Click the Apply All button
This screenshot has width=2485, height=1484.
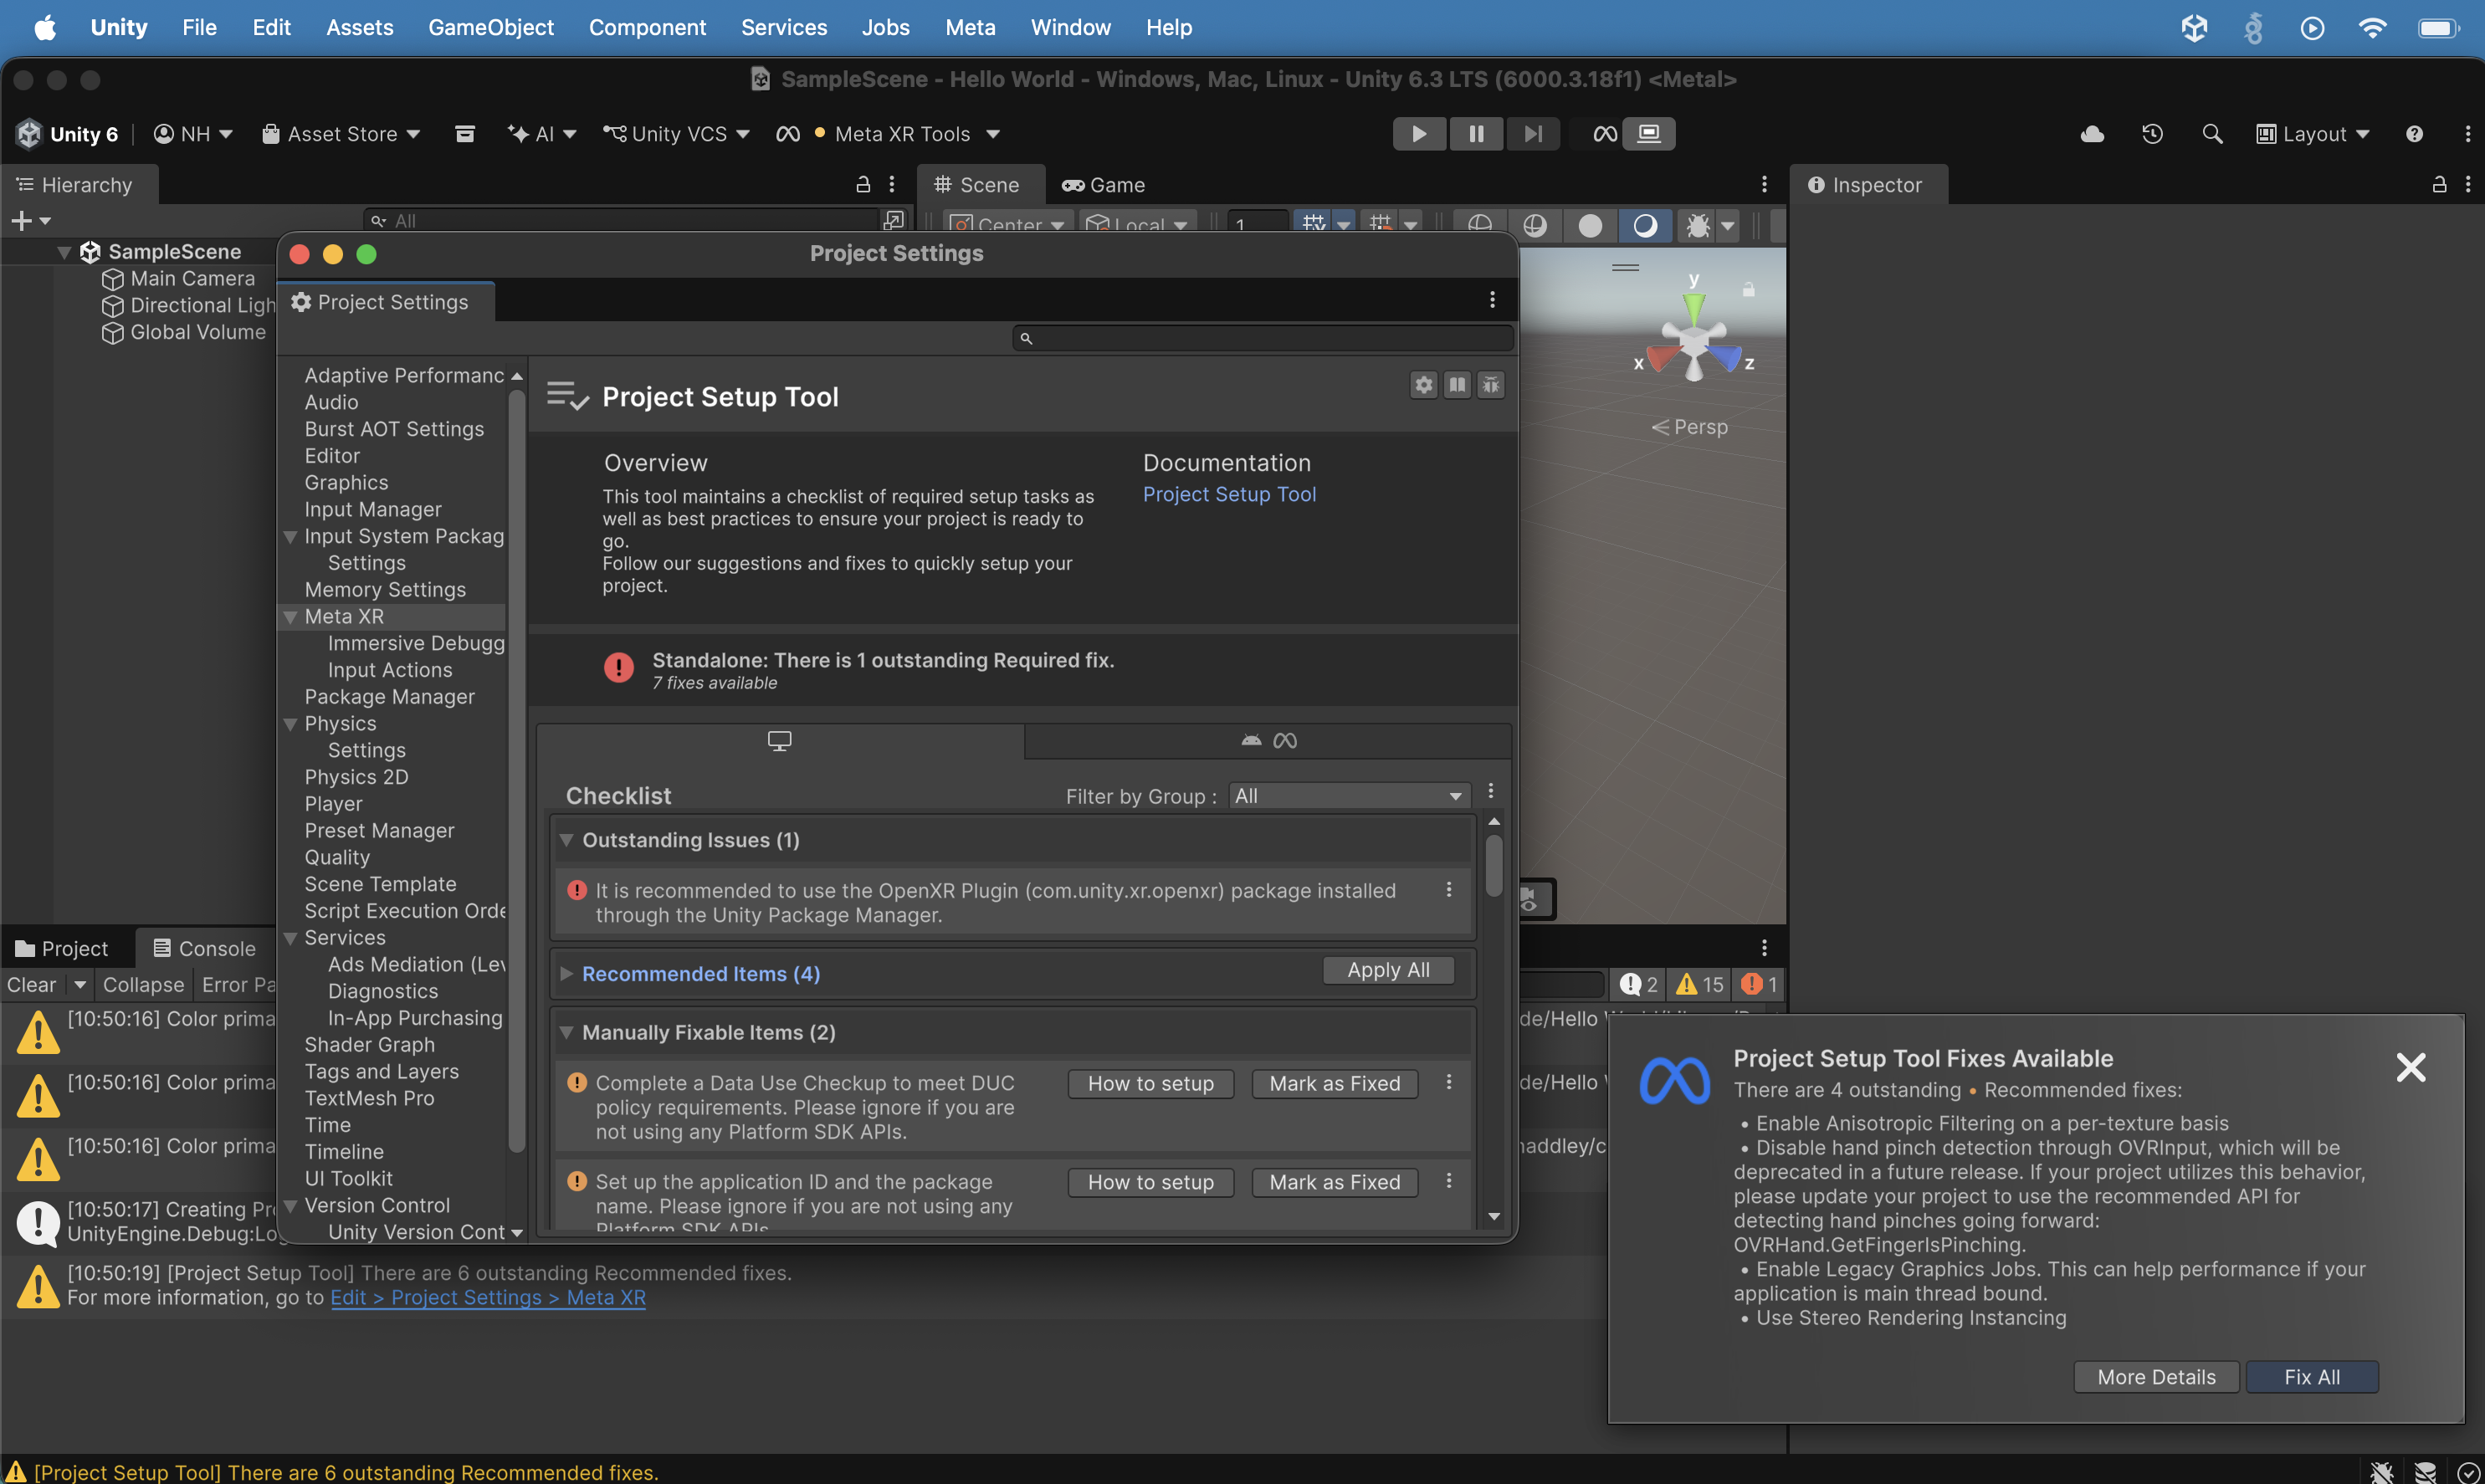pos(1388,970)
